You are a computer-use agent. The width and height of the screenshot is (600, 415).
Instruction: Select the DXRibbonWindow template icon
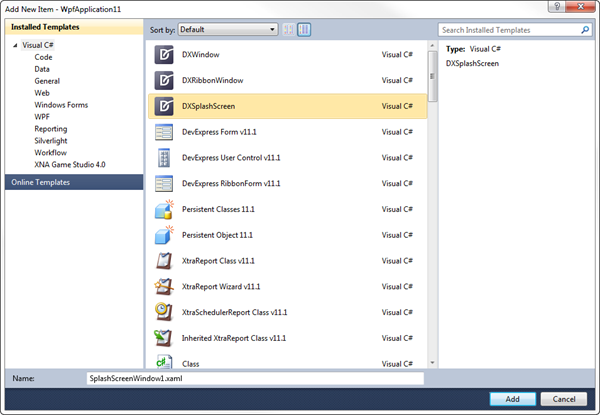coord(164,80)
